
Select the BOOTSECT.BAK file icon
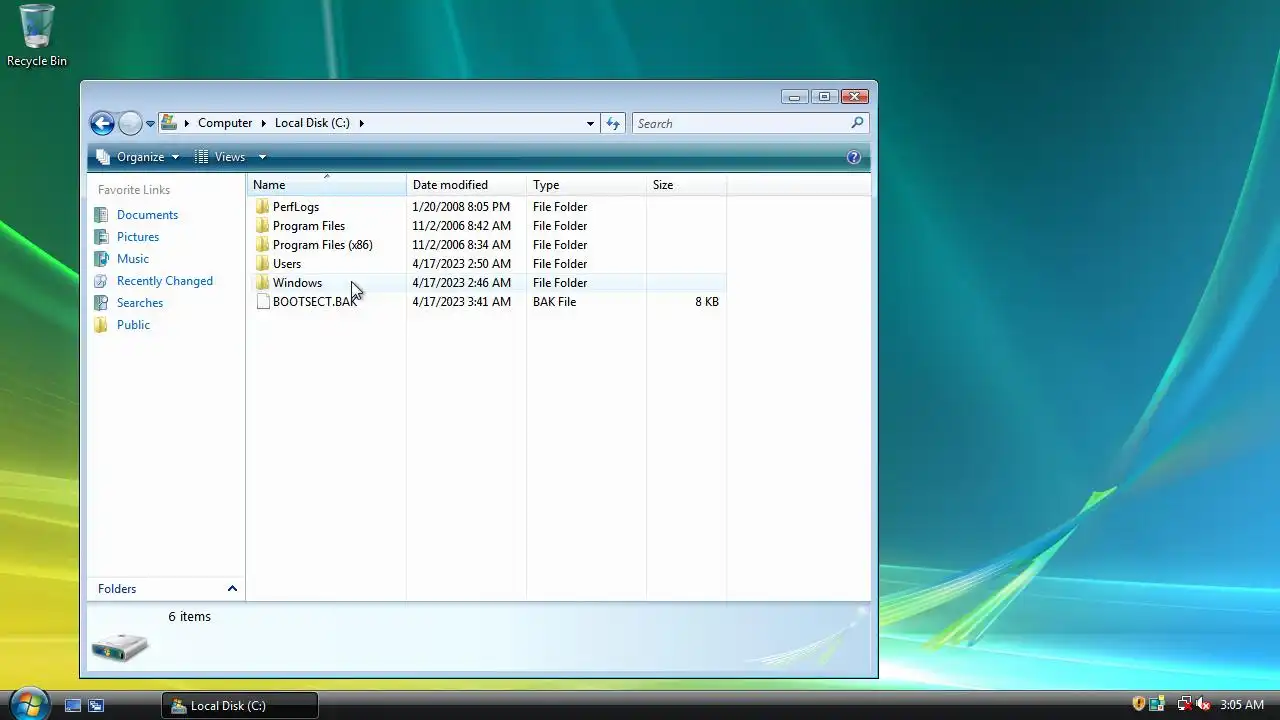point(263,302)
